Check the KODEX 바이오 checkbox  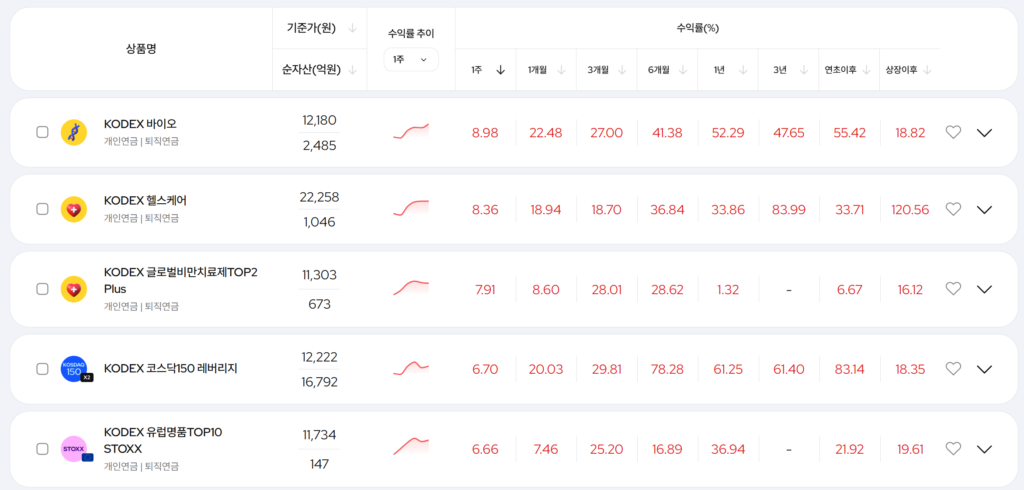42,132
